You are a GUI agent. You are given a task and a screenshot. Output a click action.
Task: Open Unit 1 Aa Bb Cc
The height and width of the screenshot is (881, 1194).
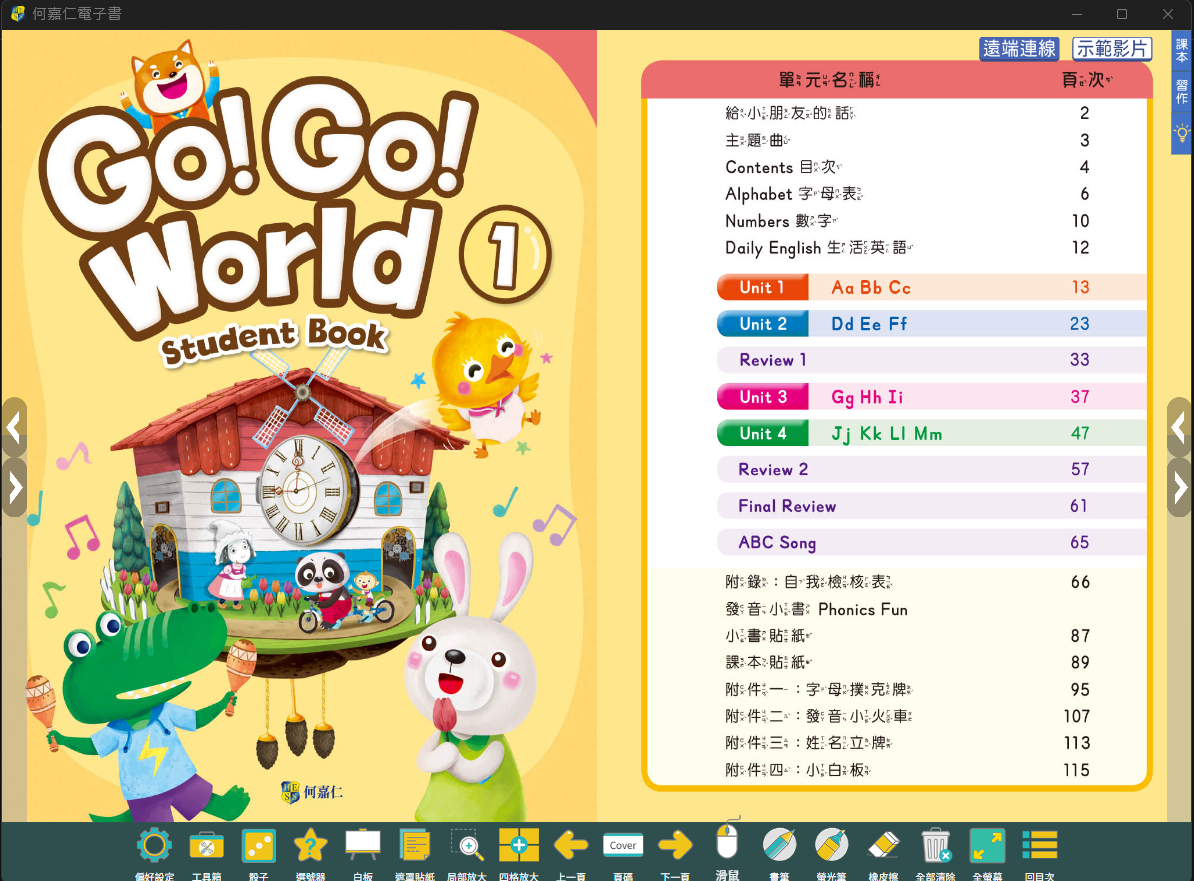point(931,287)
